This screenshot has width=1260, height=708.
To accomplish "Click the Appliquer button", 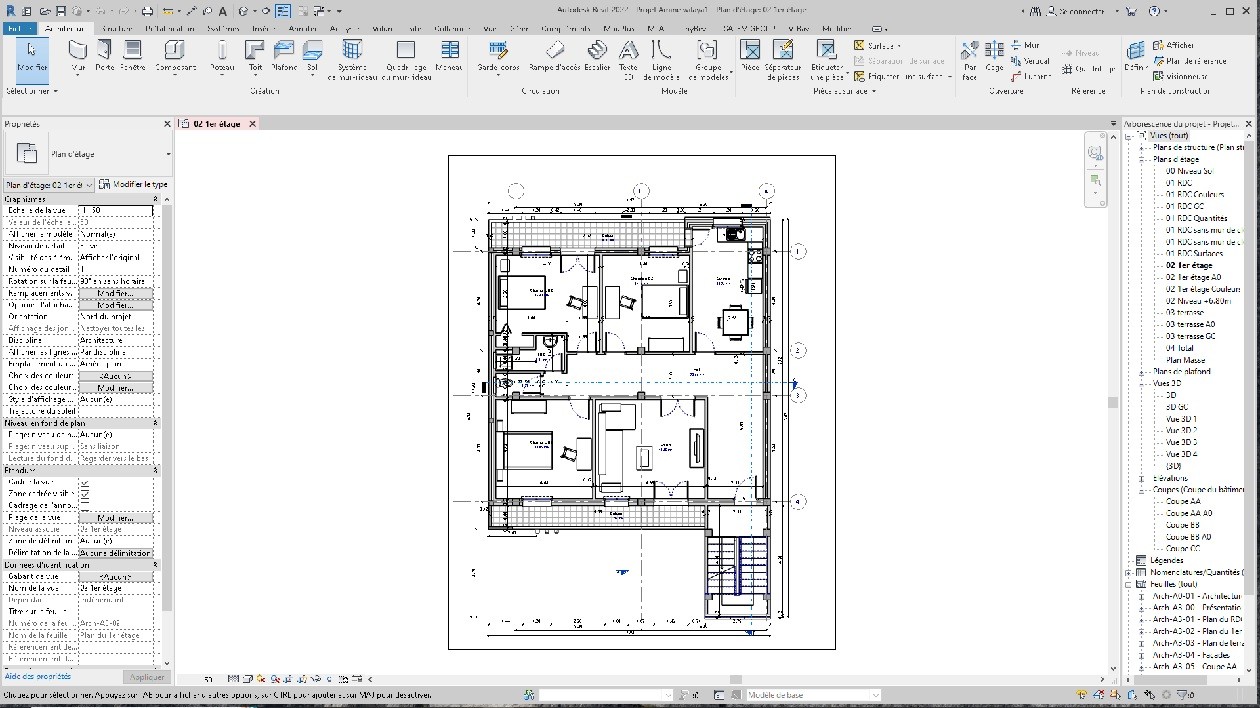I will click(x=146, y=676).
